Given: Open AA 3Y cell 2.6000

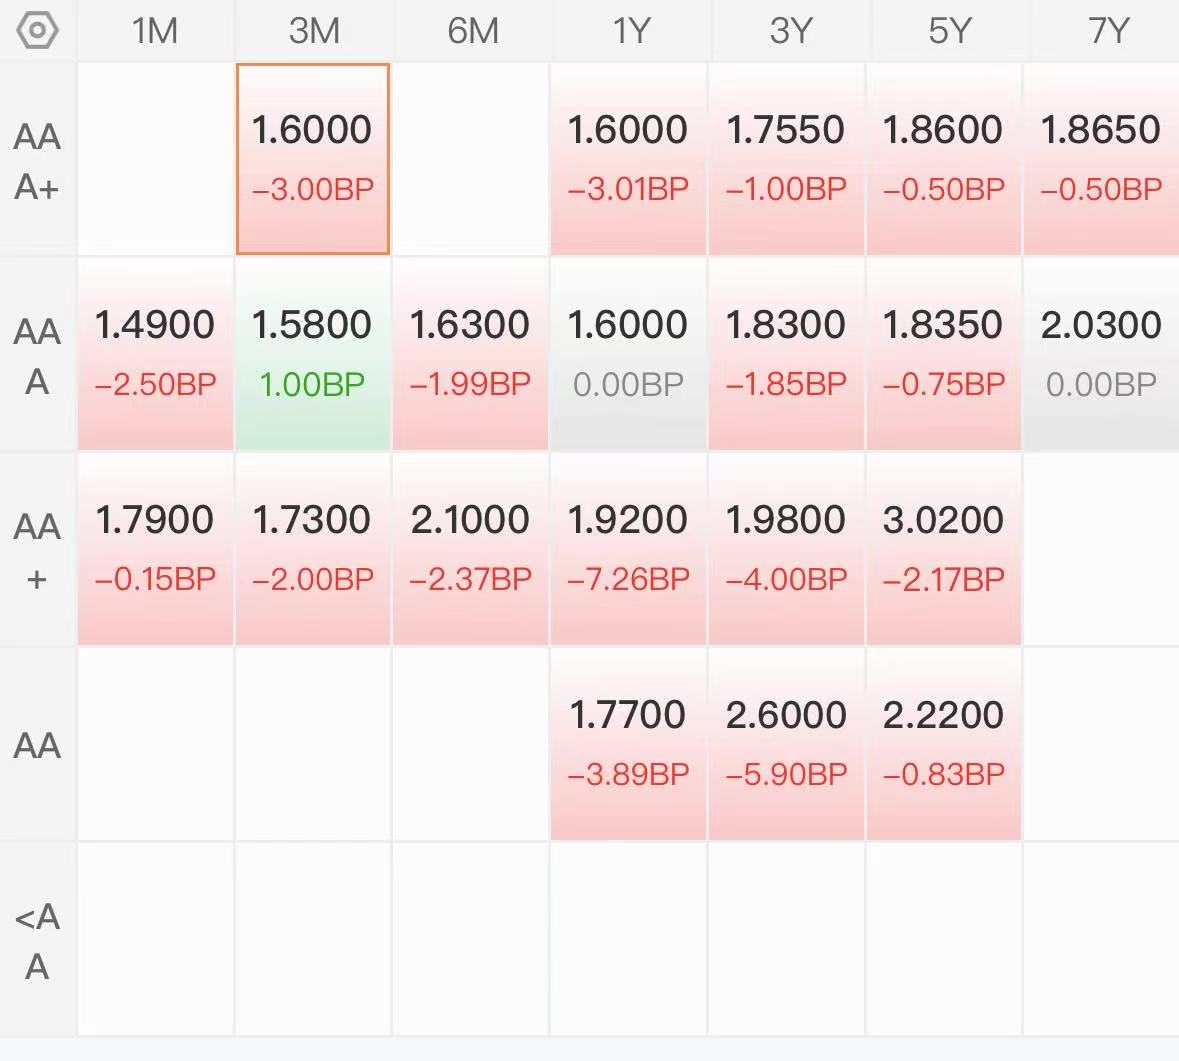Looking at the screenshot, I should coord(786,744).
